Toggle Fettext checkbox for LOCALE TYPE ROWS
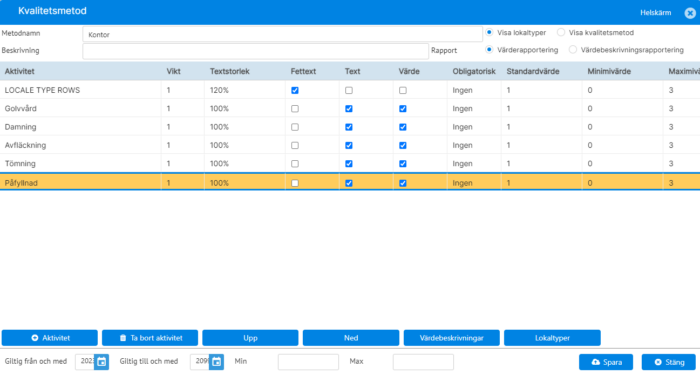The width and height of the screenshot is (700, 375). pyautogui.click(x=295, y=90)
